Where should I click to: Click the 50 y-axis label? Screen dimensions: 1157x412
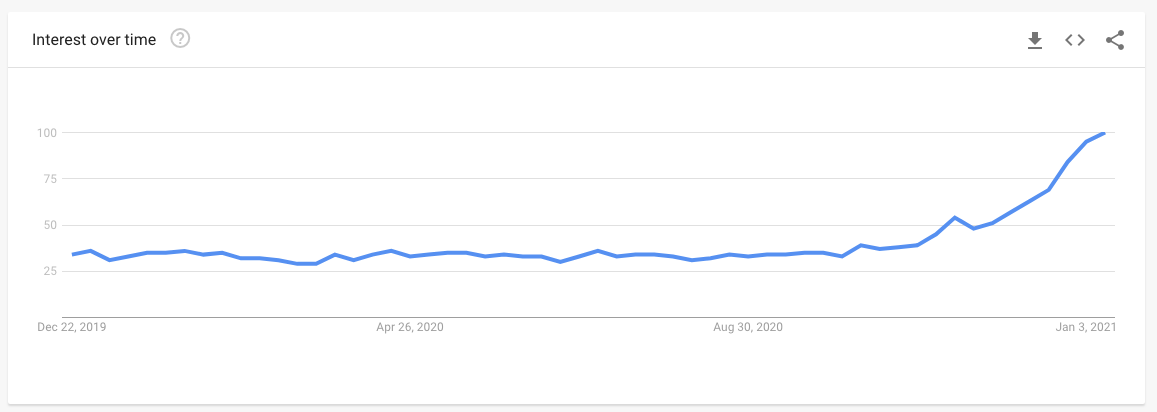click(51, 225)
